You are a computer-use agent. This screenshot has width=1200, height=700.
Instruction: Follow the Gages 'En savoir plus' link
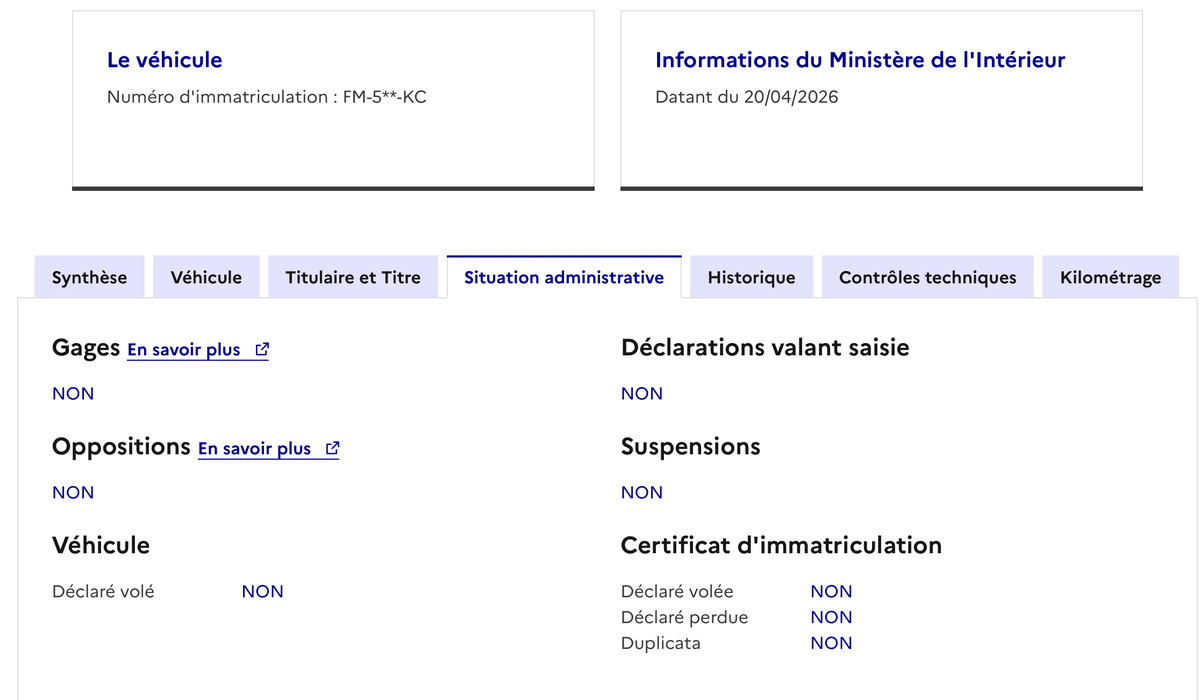point(184,350)
